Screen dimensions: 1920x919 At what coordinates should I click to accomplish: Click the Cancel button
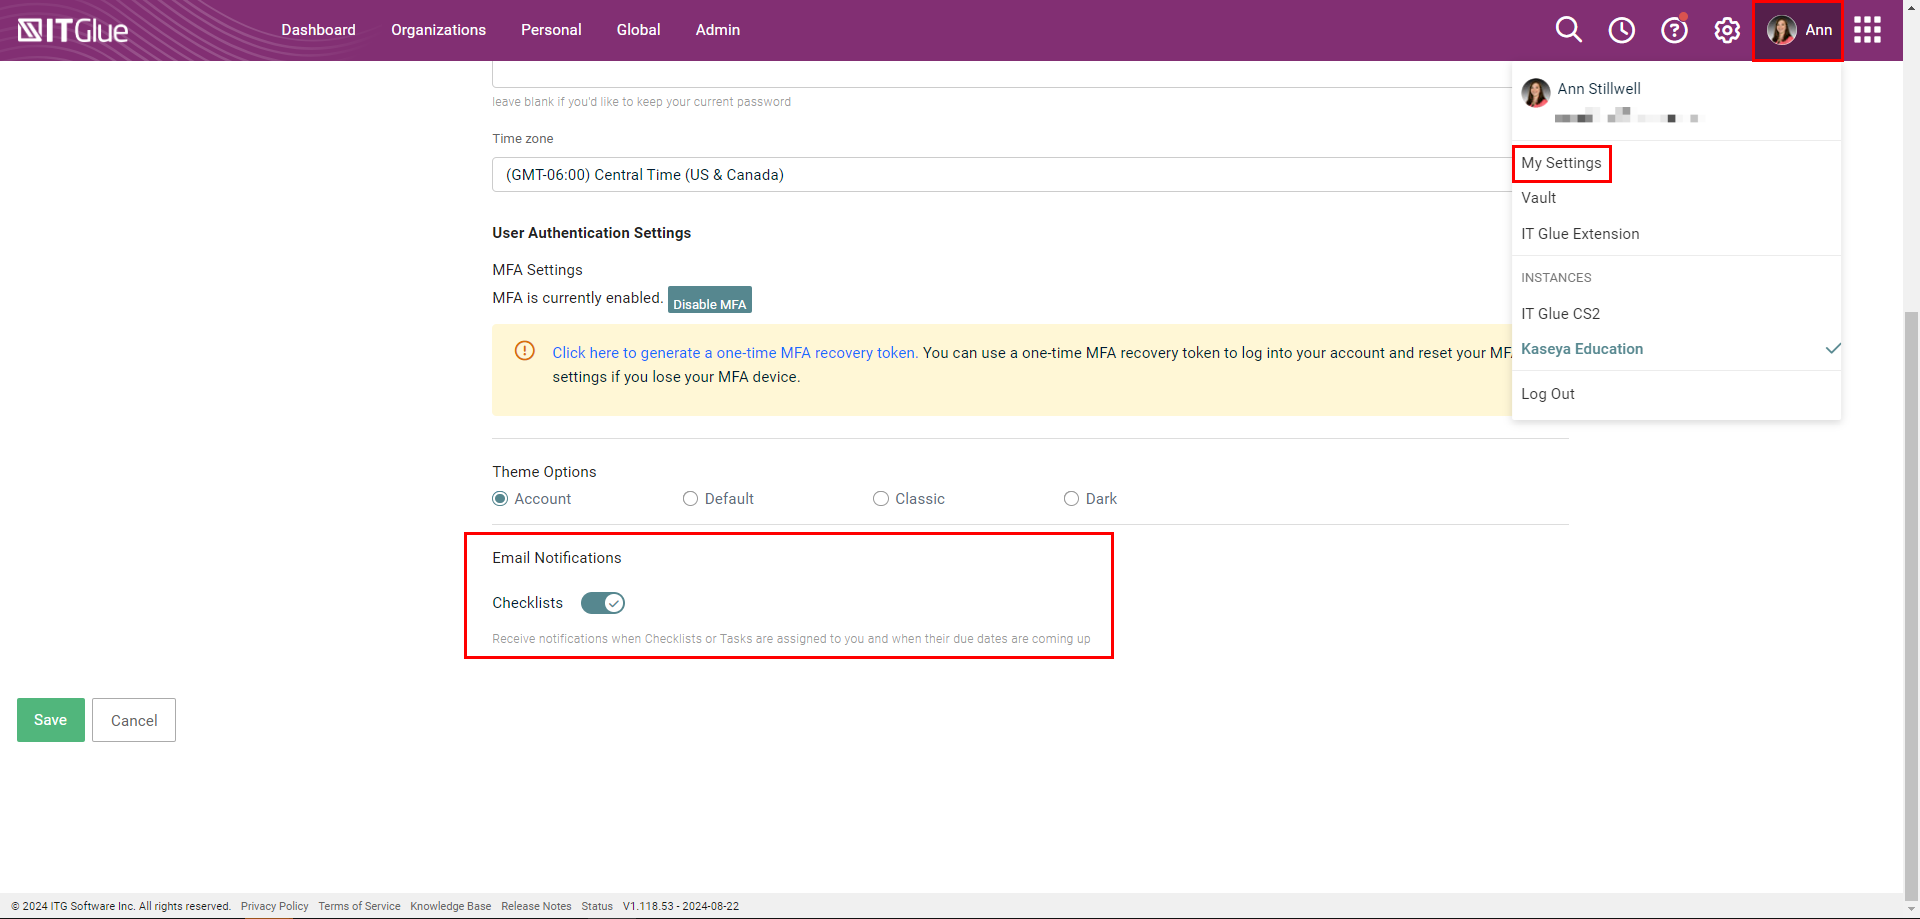point(134,720)
